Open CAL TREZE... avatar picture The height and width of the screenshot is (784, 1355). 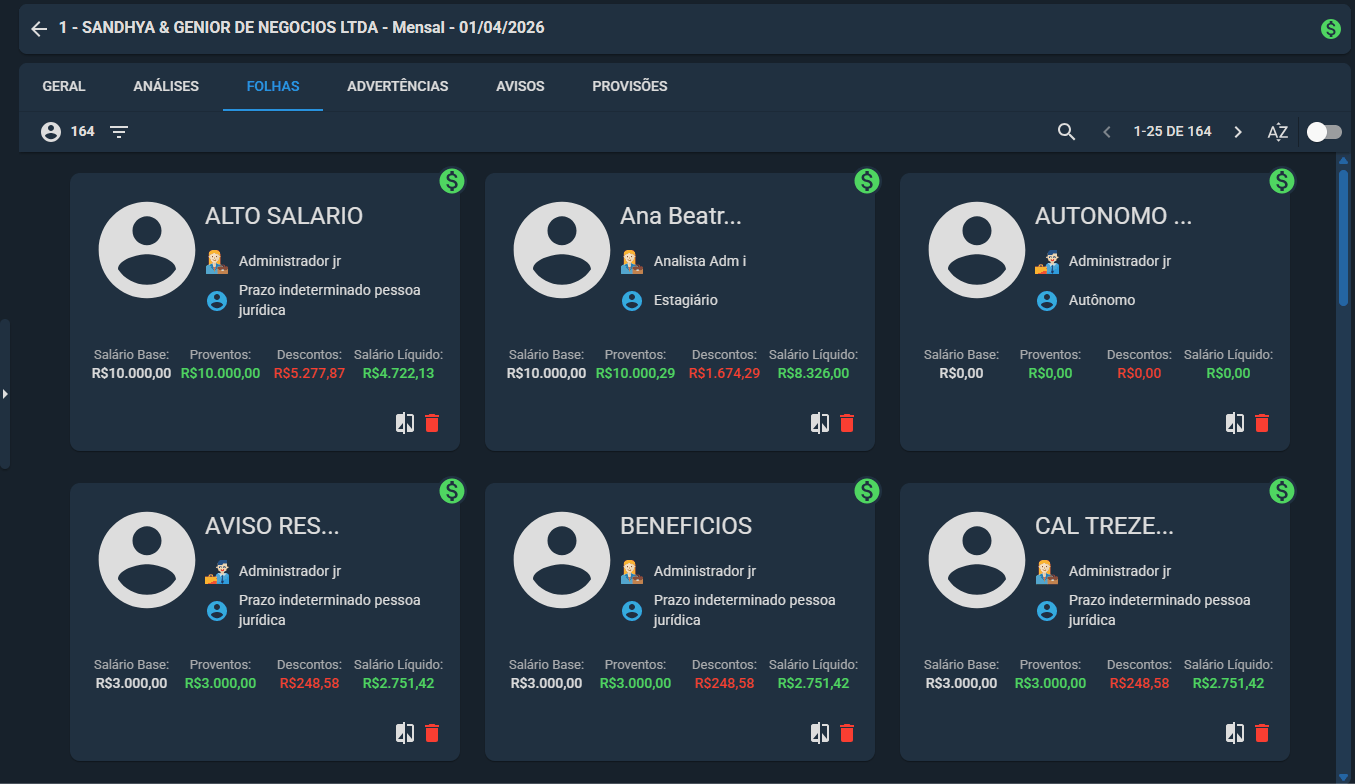pos(977,560)
